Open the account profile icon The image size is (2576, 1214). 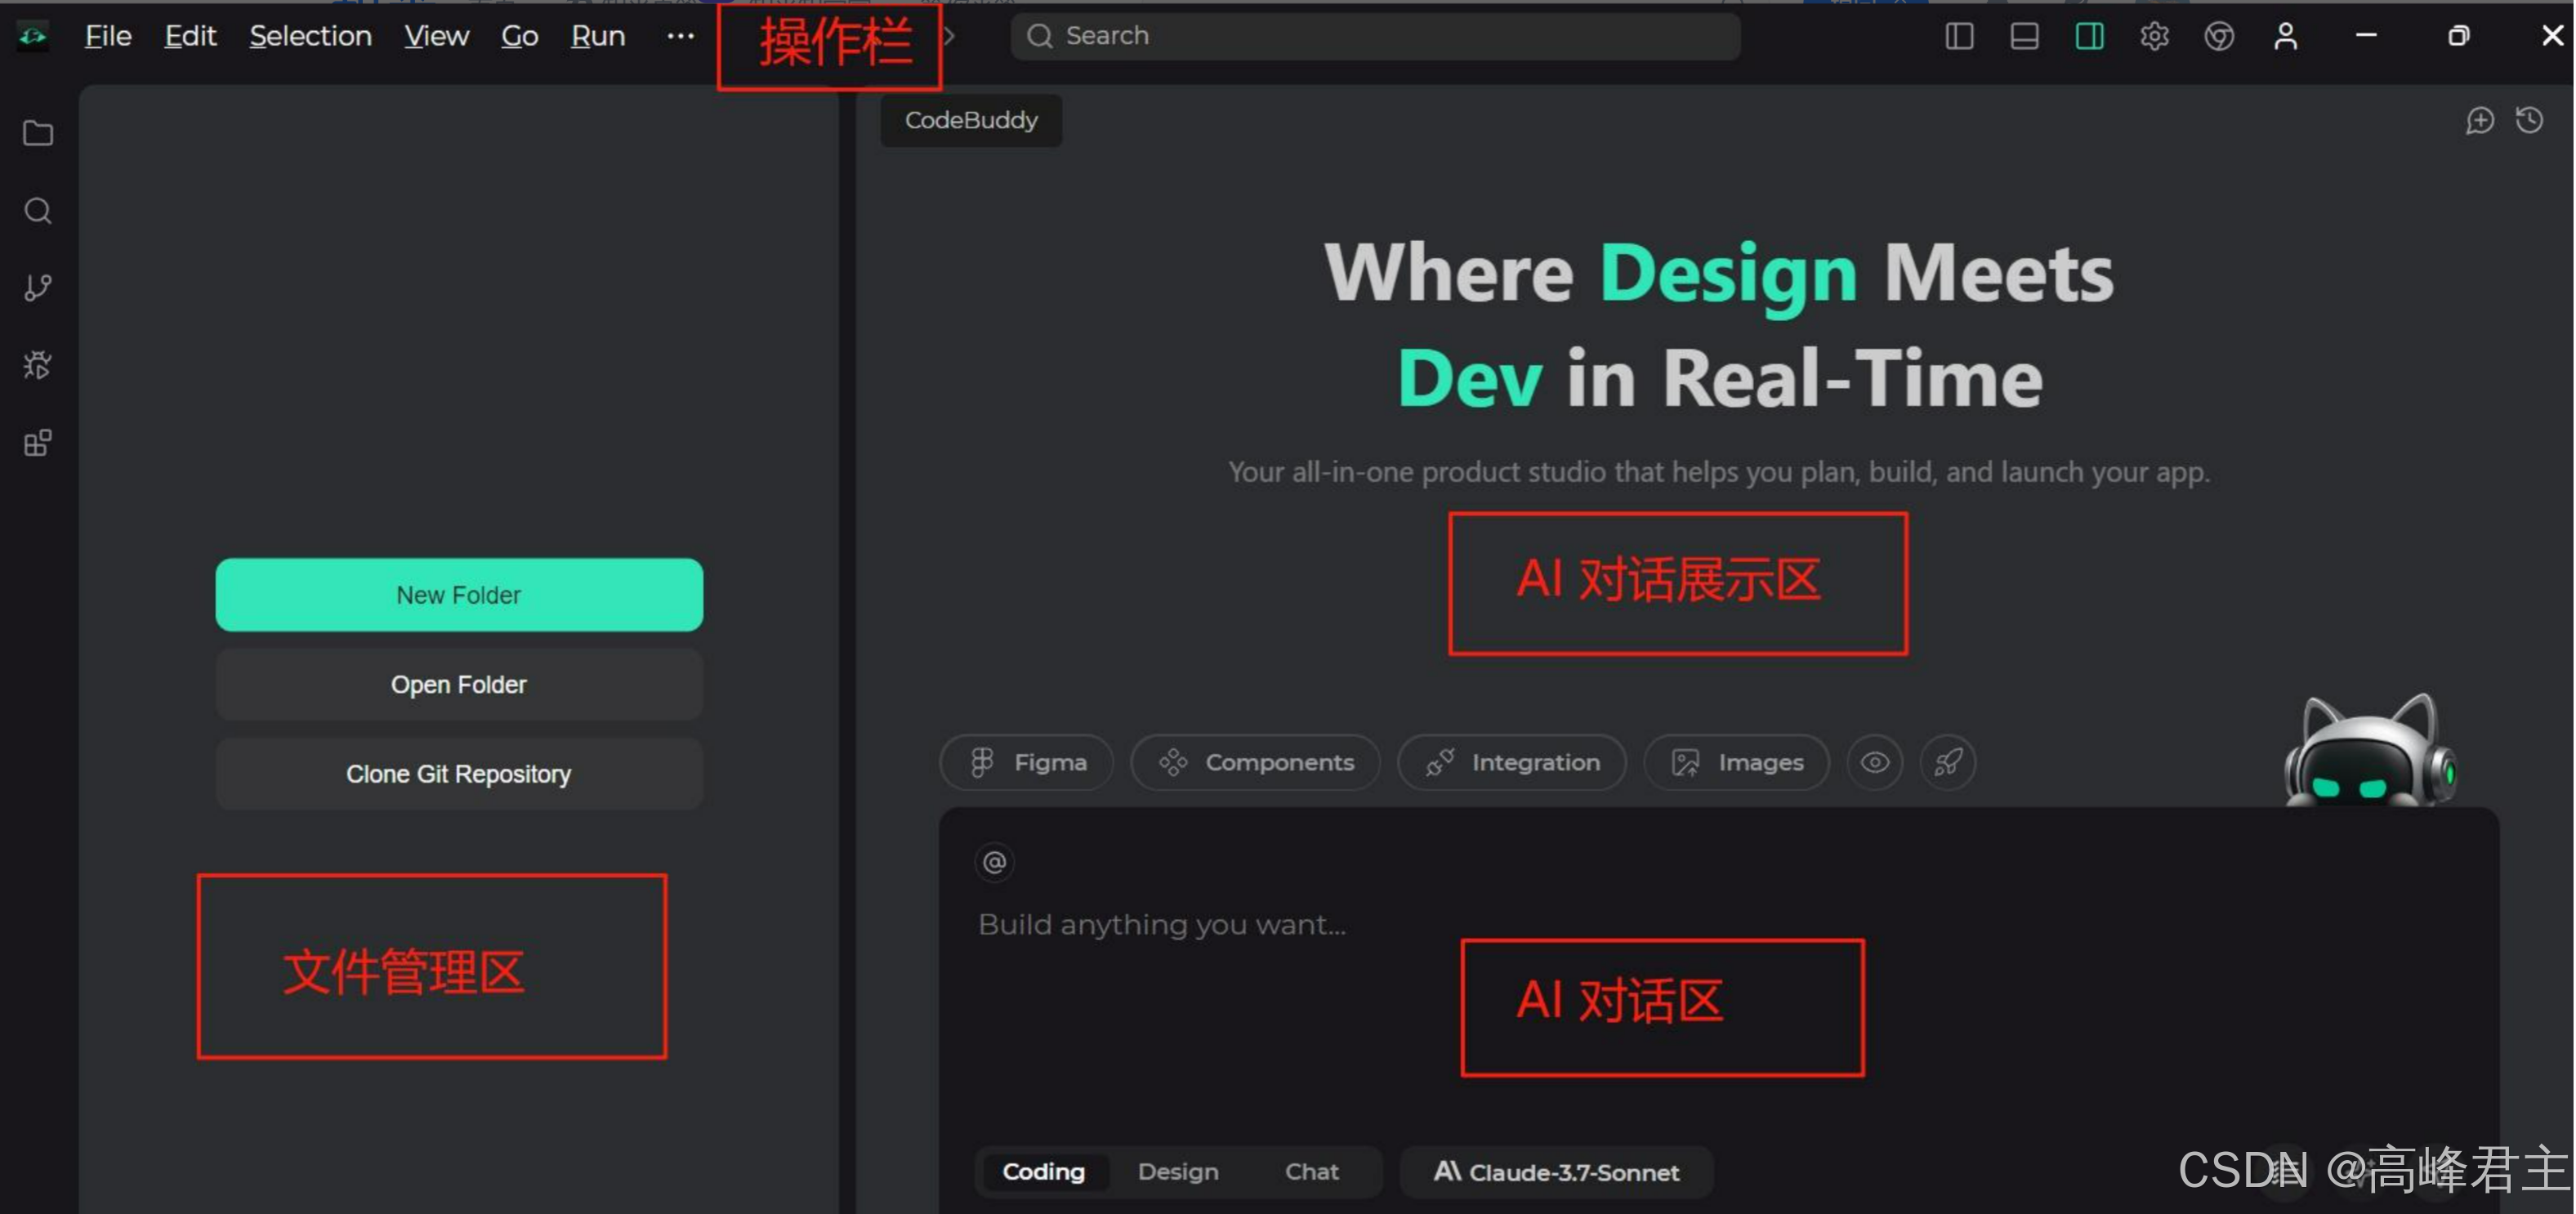coord(2285,36)
